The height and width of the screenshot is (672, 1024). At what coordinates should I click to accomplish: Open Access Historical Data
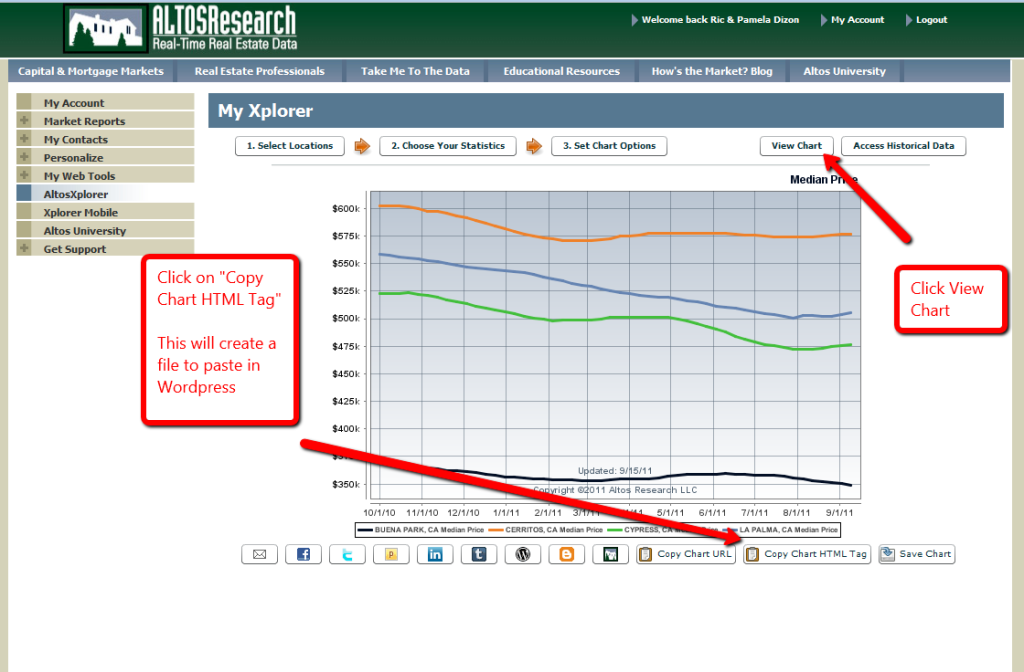[903, 146]
